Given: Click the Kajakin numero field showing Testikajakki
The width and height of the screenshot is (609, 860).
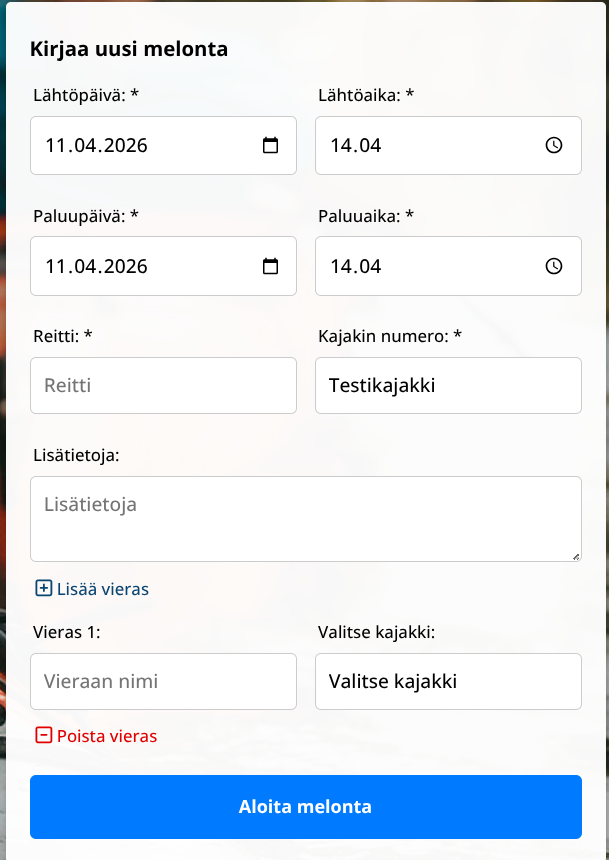Looking at the screenshot, I should click(448, 385).
